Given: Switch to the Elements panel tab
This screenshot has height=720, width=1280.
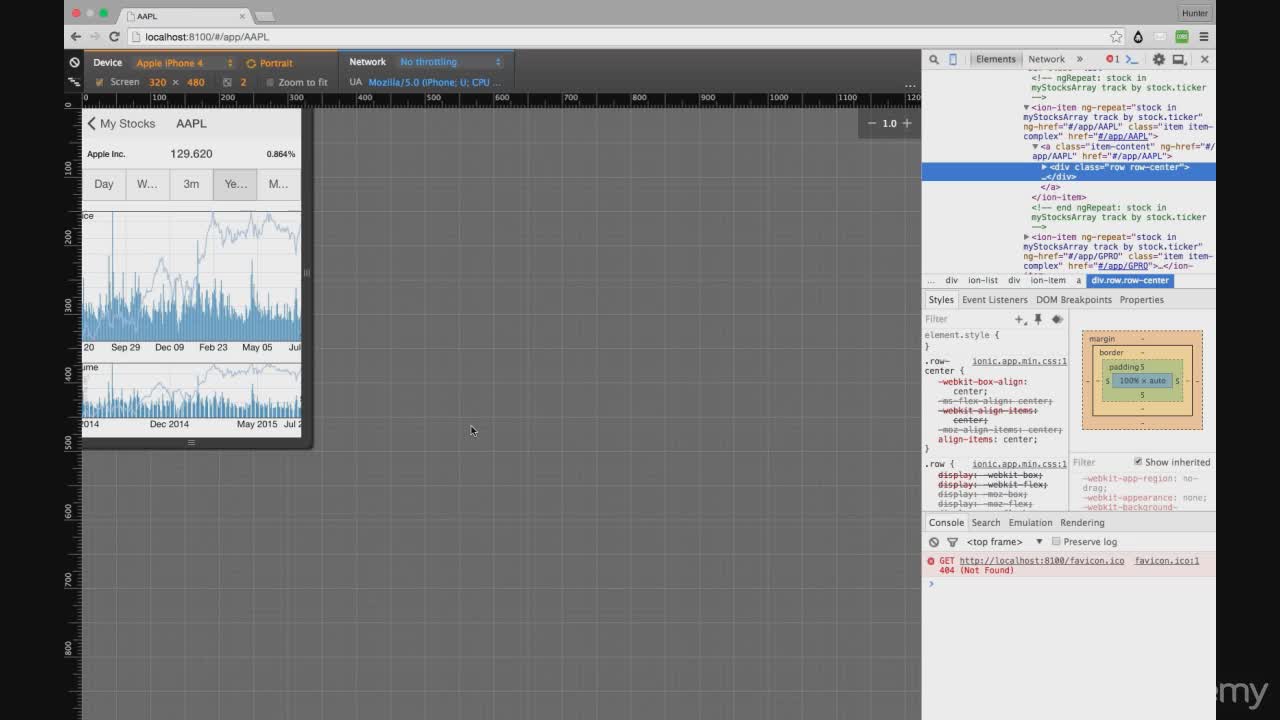Looking at the screenshot, I should tap(995, 59).
